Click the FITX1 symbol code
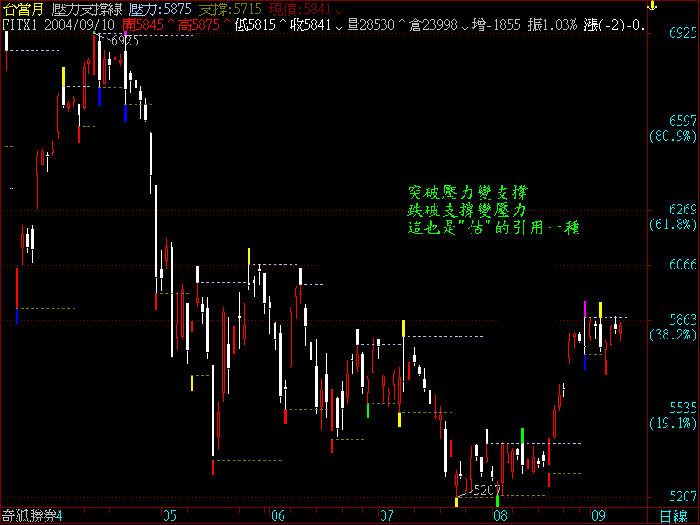The height and width of the screenshot is (525, 700). (20, 25)
